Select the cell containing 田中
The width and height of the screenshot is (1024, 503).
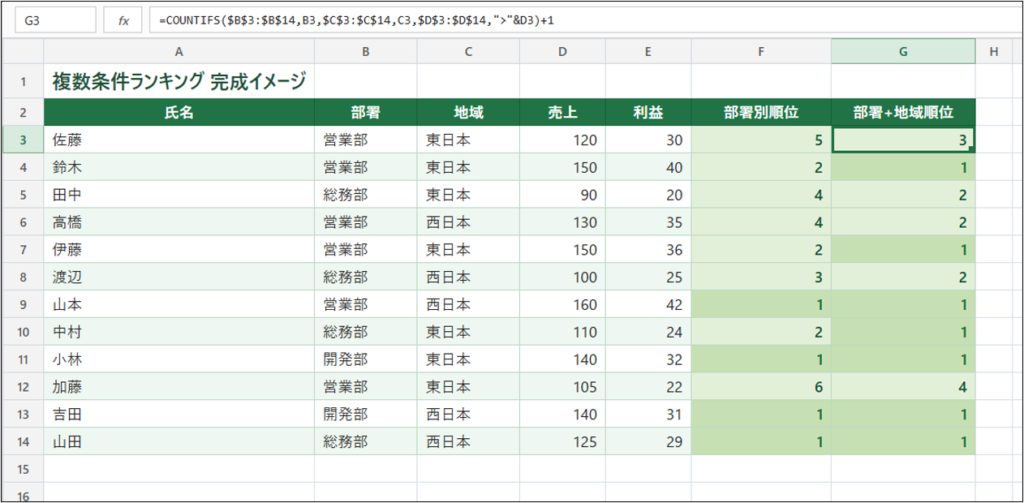point(179,195)
